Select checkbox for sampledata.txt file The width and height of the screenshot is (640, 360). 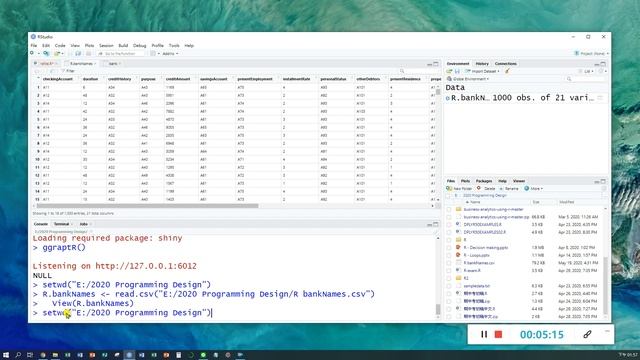[449, 286]
